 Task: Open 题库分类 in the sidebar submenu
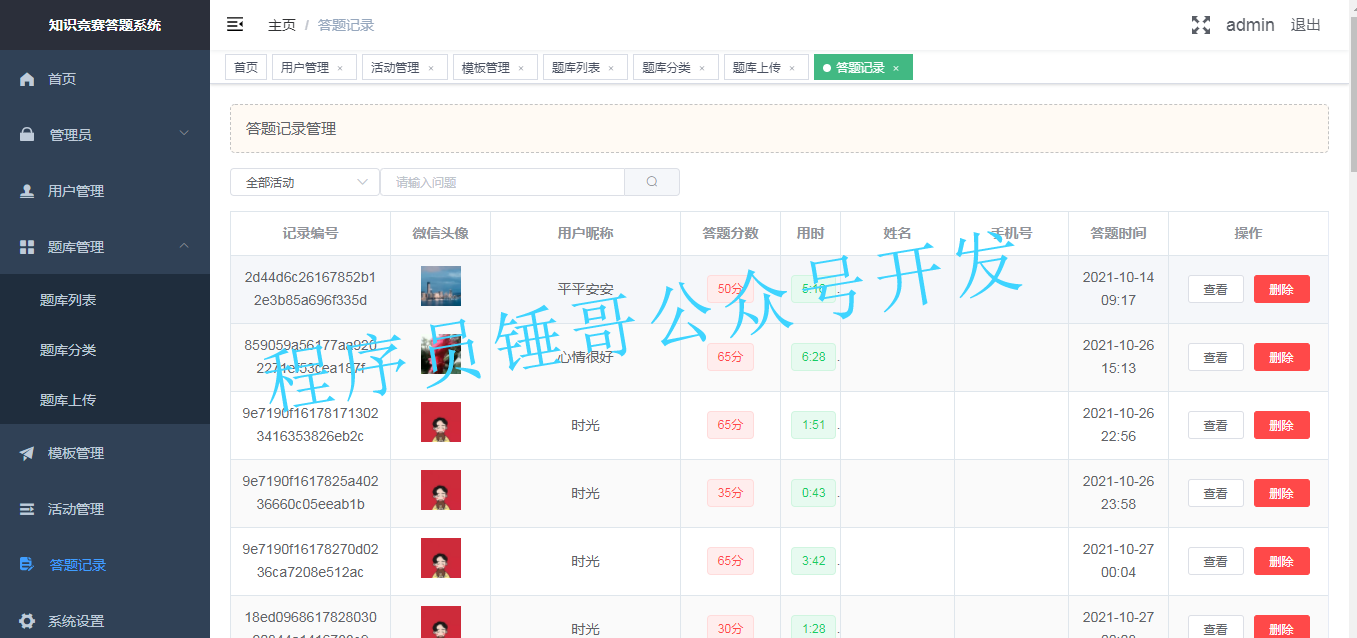click(x=105, y=349)
